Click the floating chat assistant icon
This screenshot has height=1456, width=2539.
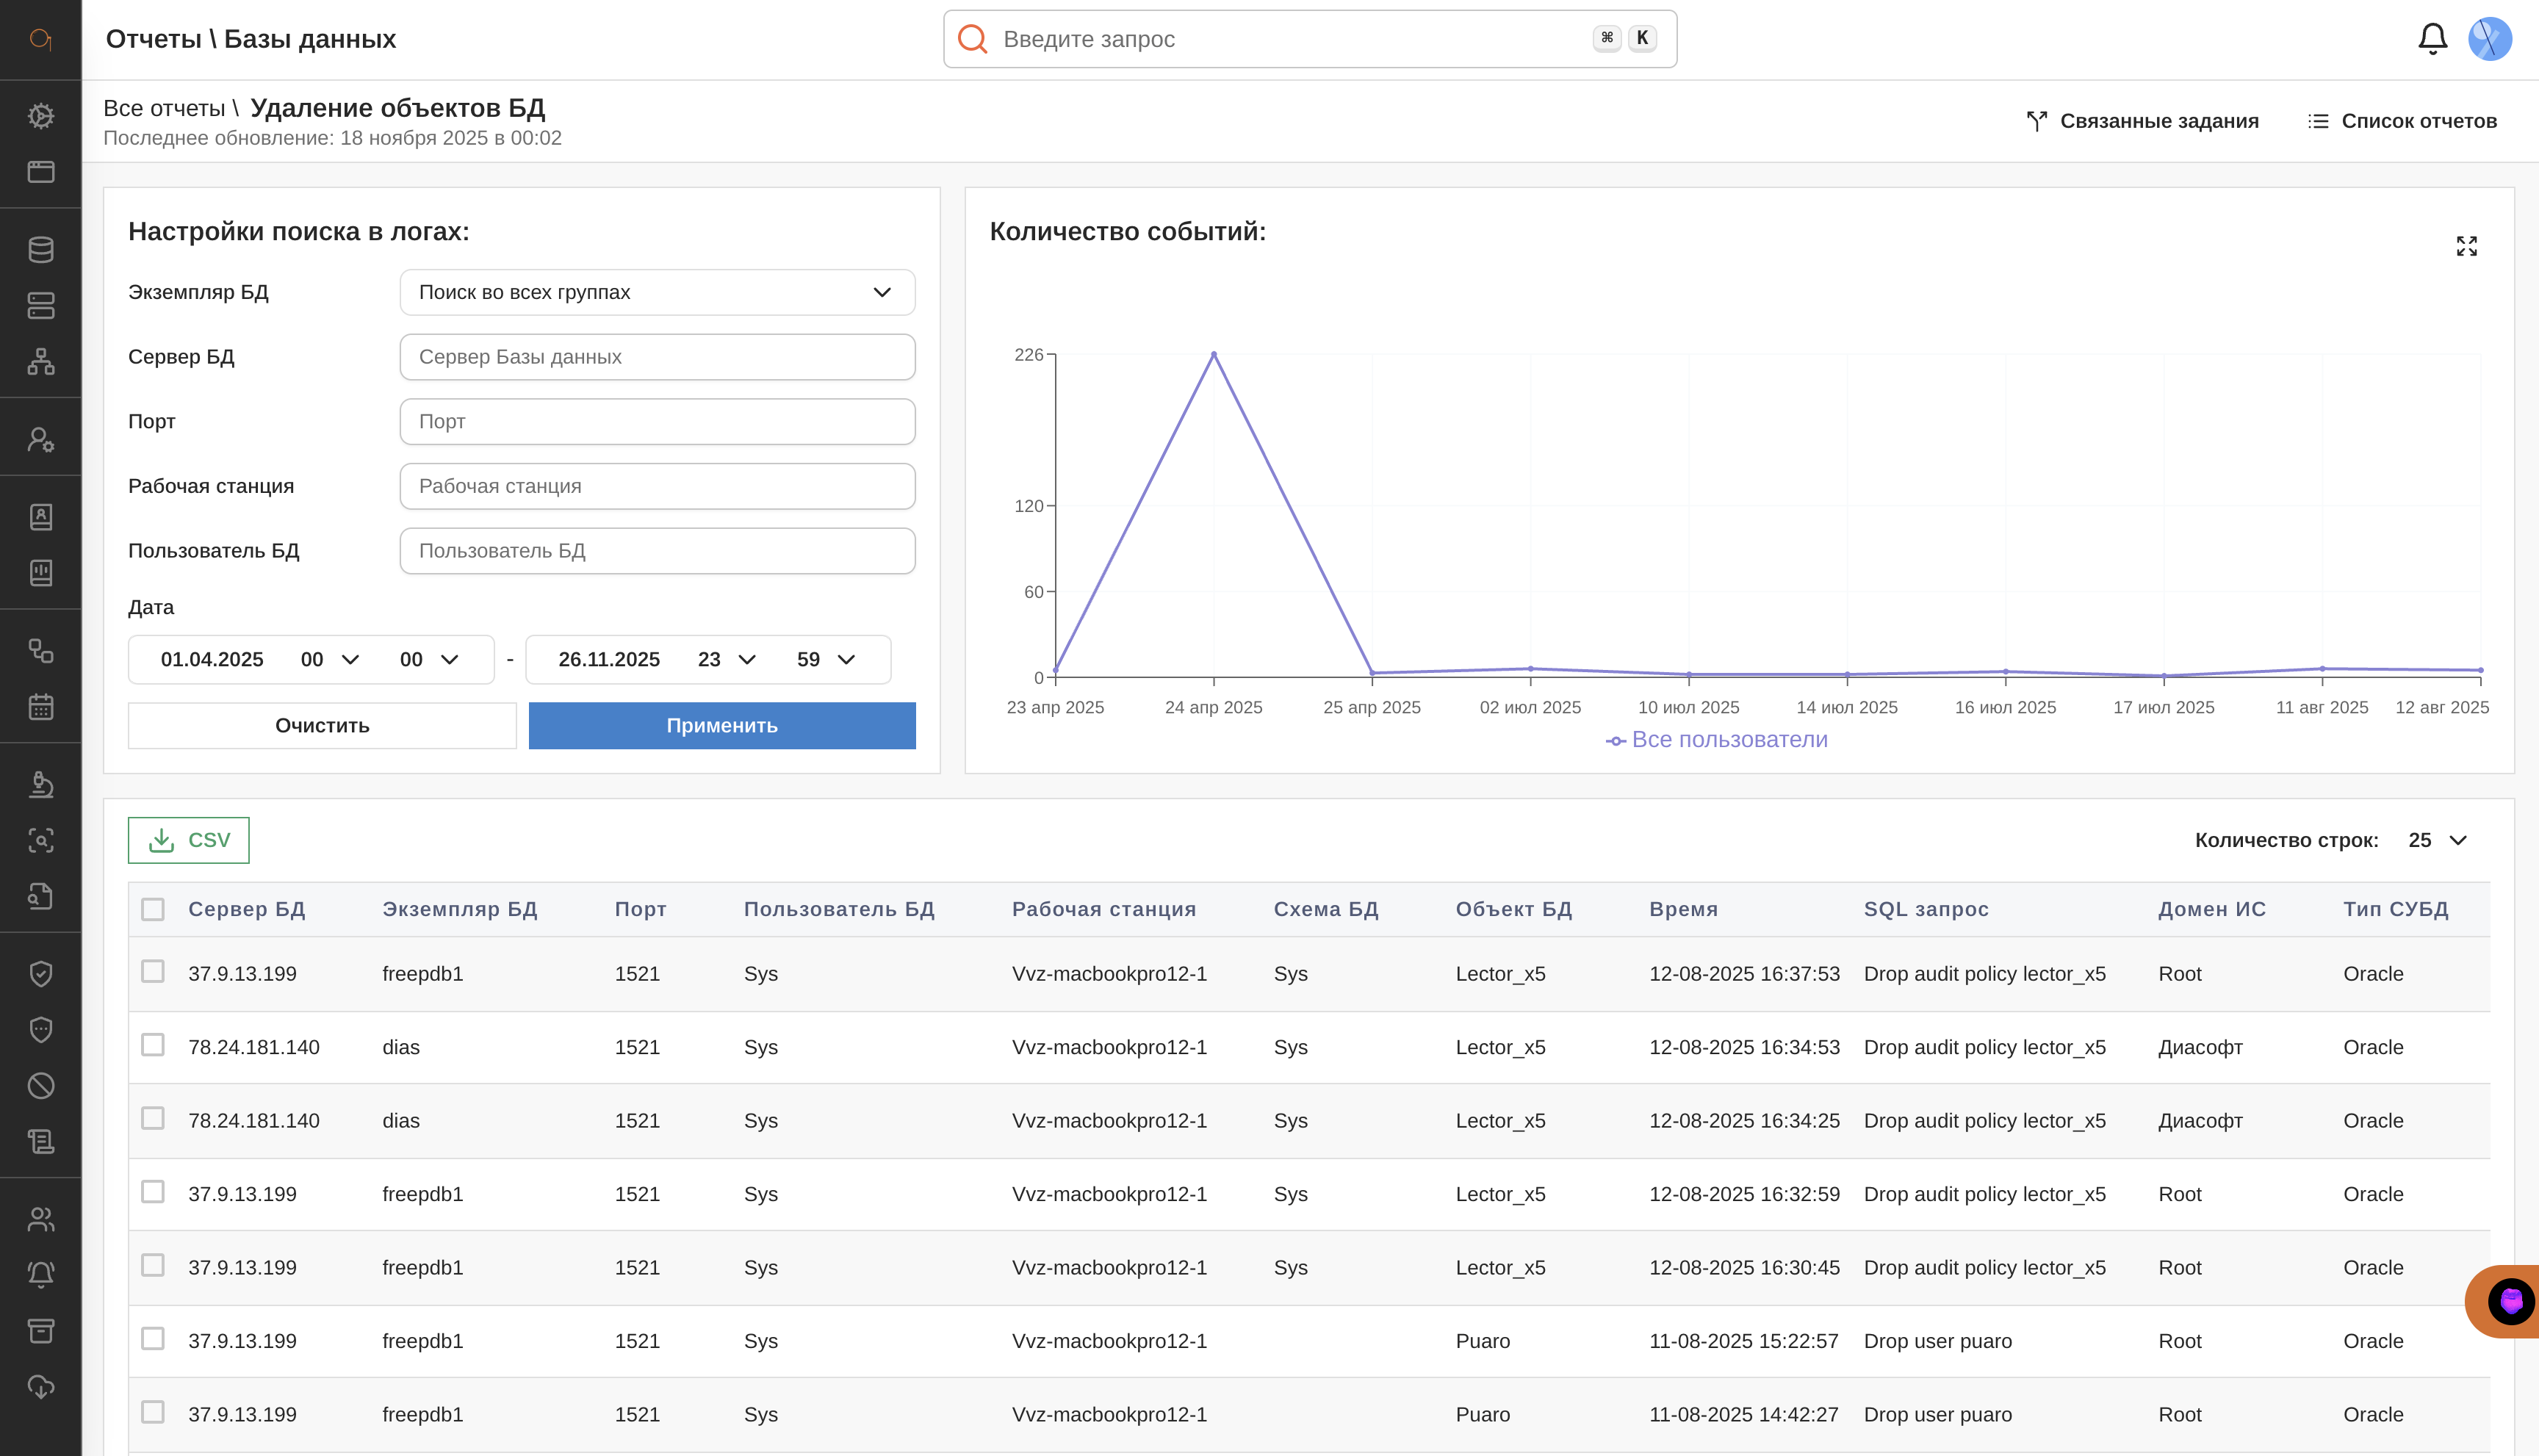tap(2510, 1301)
